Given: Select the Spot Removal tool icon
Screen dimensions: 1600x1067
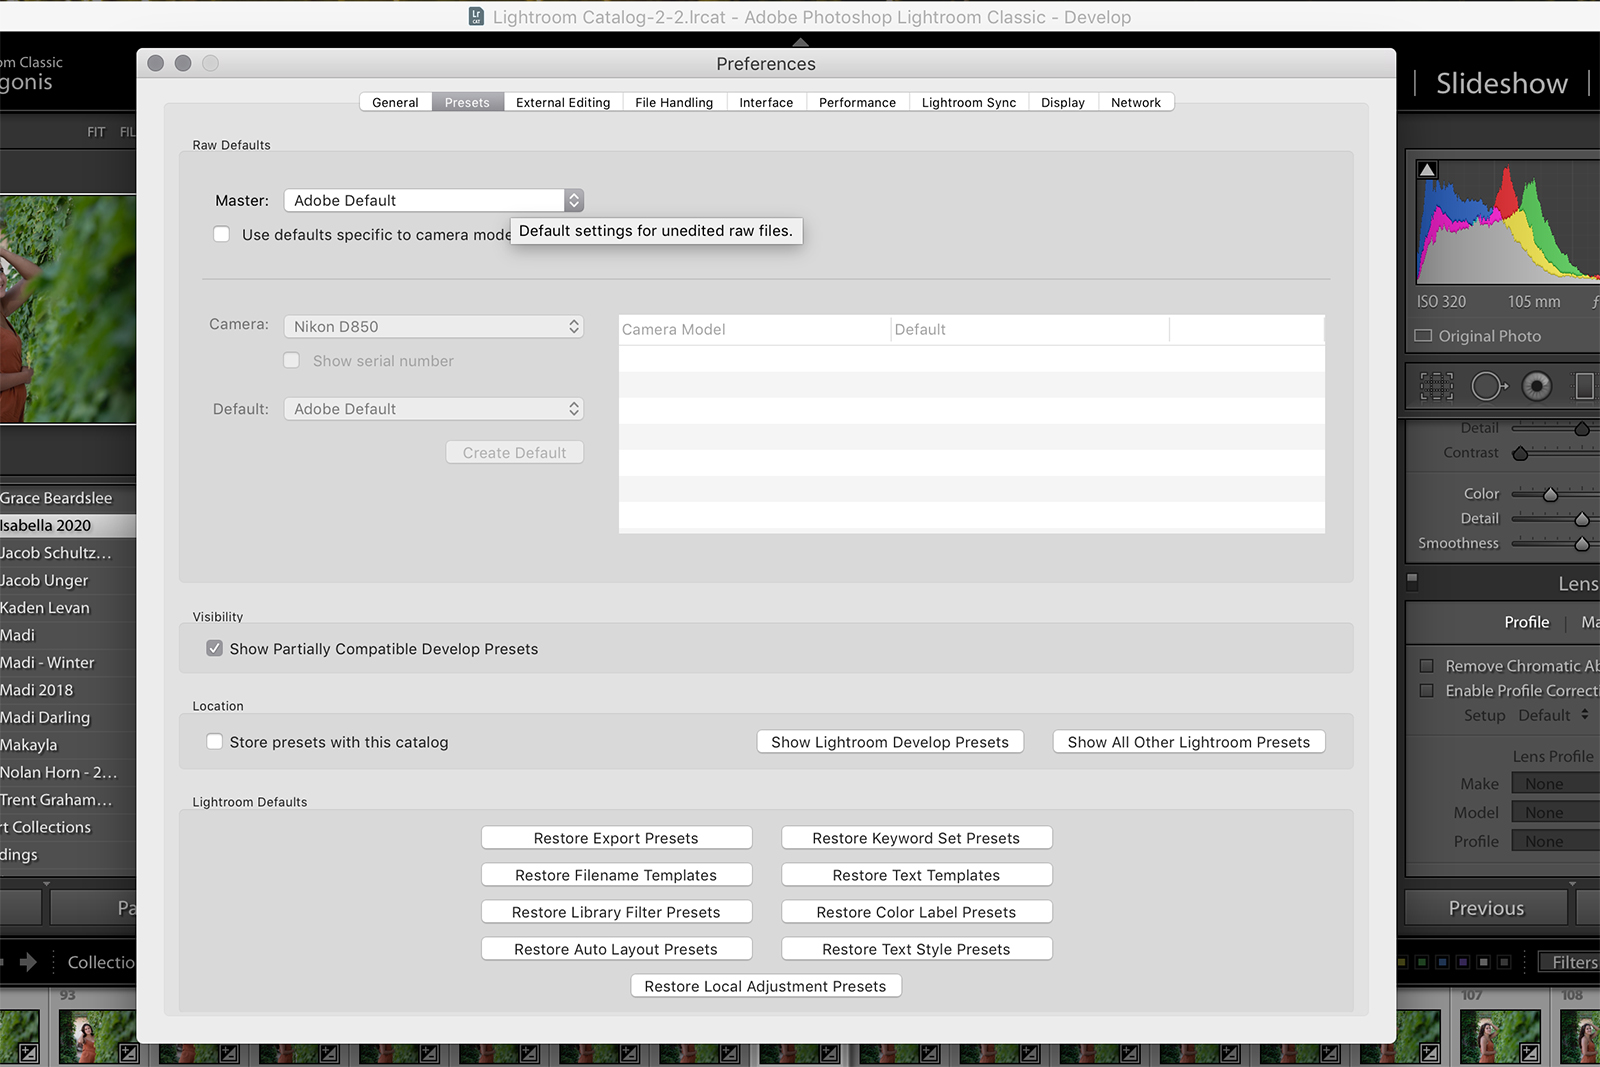Looking at the screenshot, I should tap(1489, 386).
